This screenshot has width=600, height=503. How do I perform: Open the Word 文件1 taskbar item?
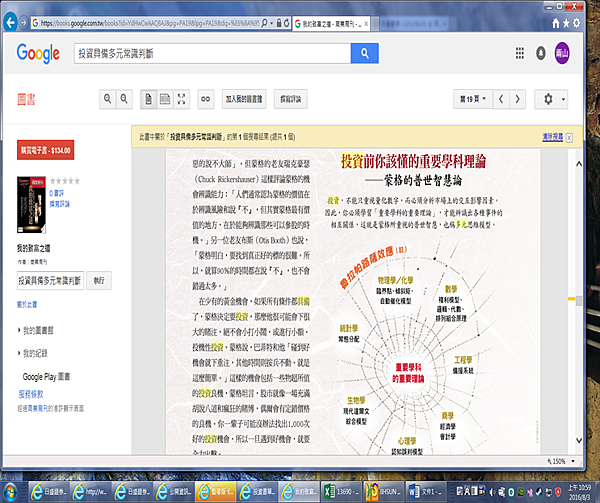coord(426,491)
